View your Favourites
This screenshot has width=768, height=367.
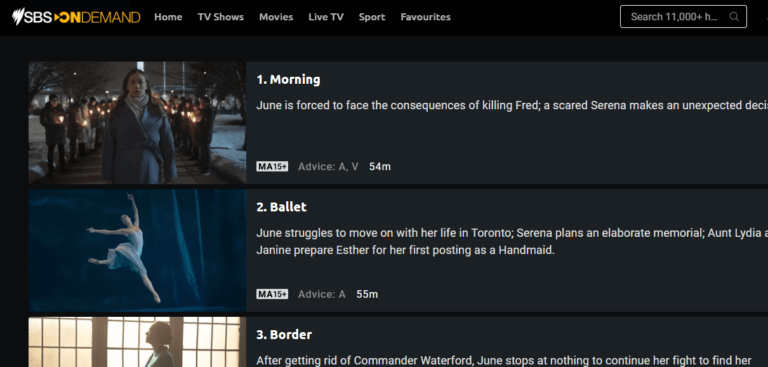[x=425, y=17]
